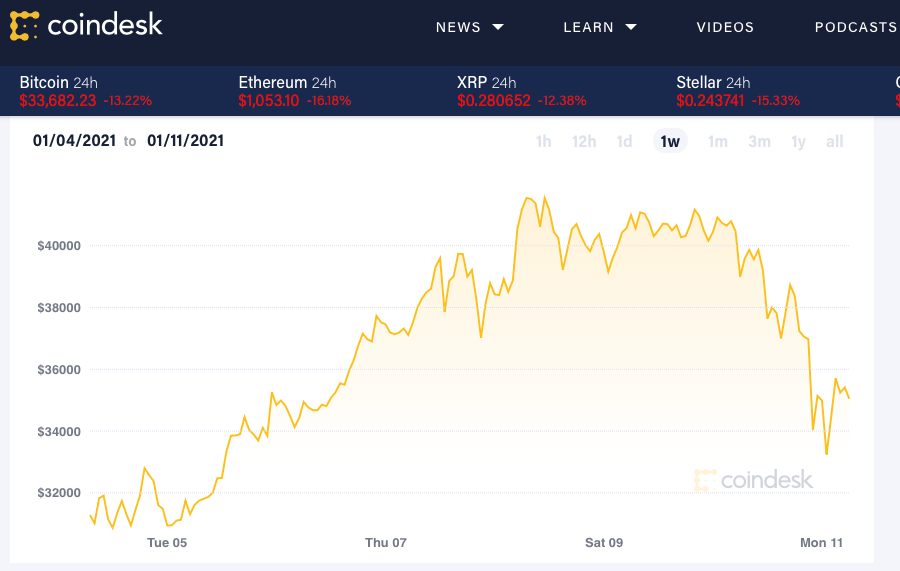Click the $36000 axis label
Screen dimensions: 900x571
pos(59,370)
